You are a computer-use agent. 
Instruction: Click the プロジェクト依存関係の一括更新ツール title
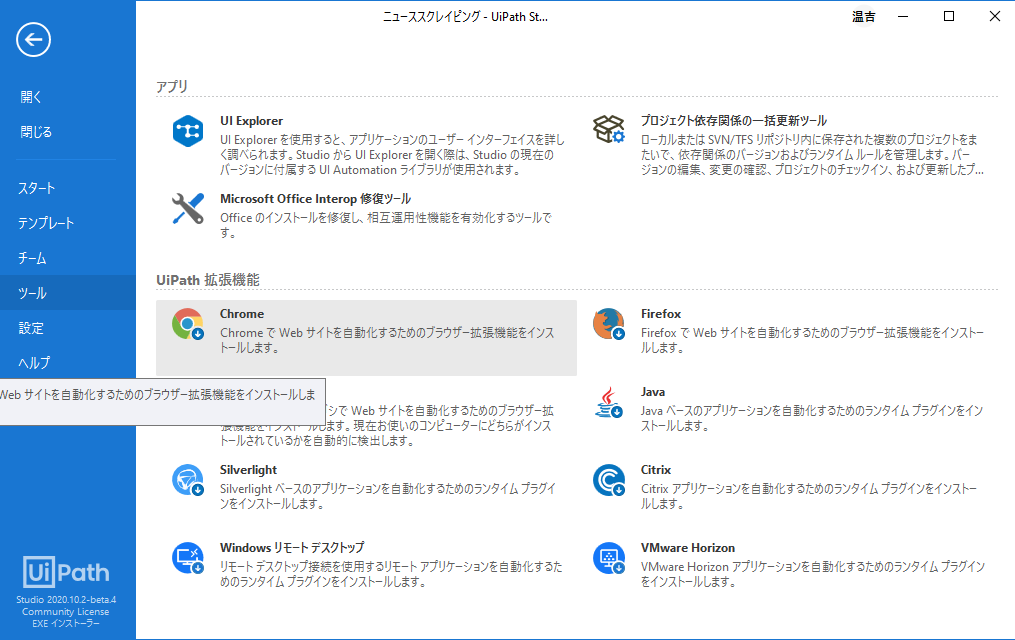tap(734, 120)
